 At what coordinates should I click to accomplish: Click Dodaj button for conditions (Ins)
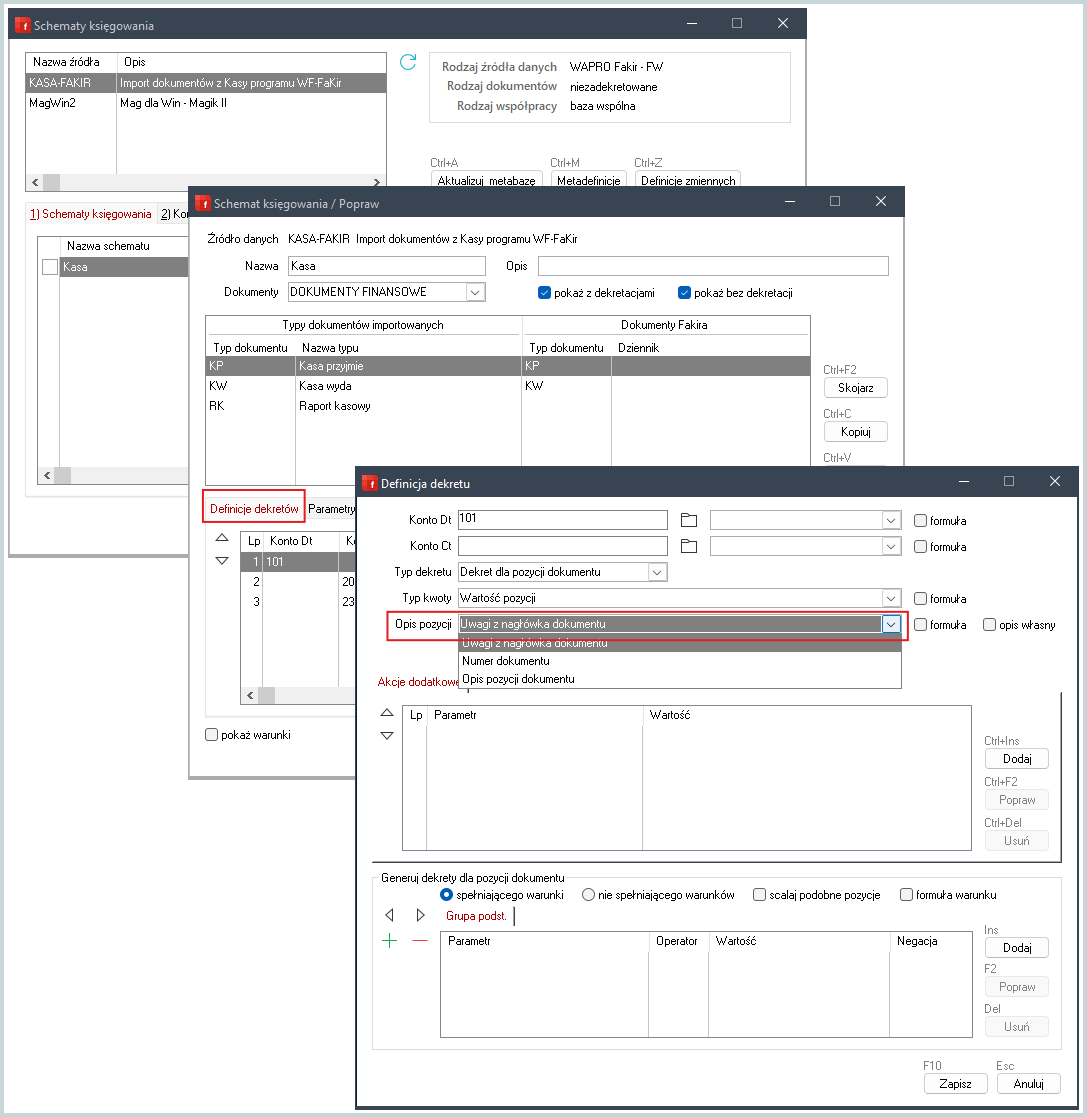[1017, 947]
